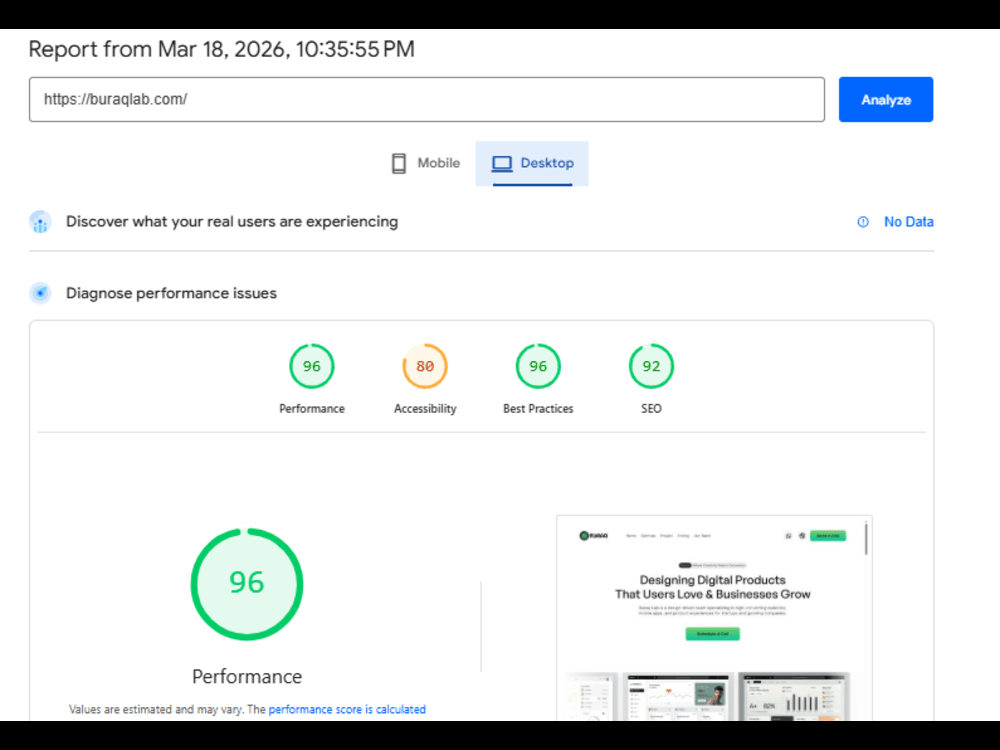Click the diagnose performance issues icon
Viewport: 1000px width, 750px height.
(40, 293)
